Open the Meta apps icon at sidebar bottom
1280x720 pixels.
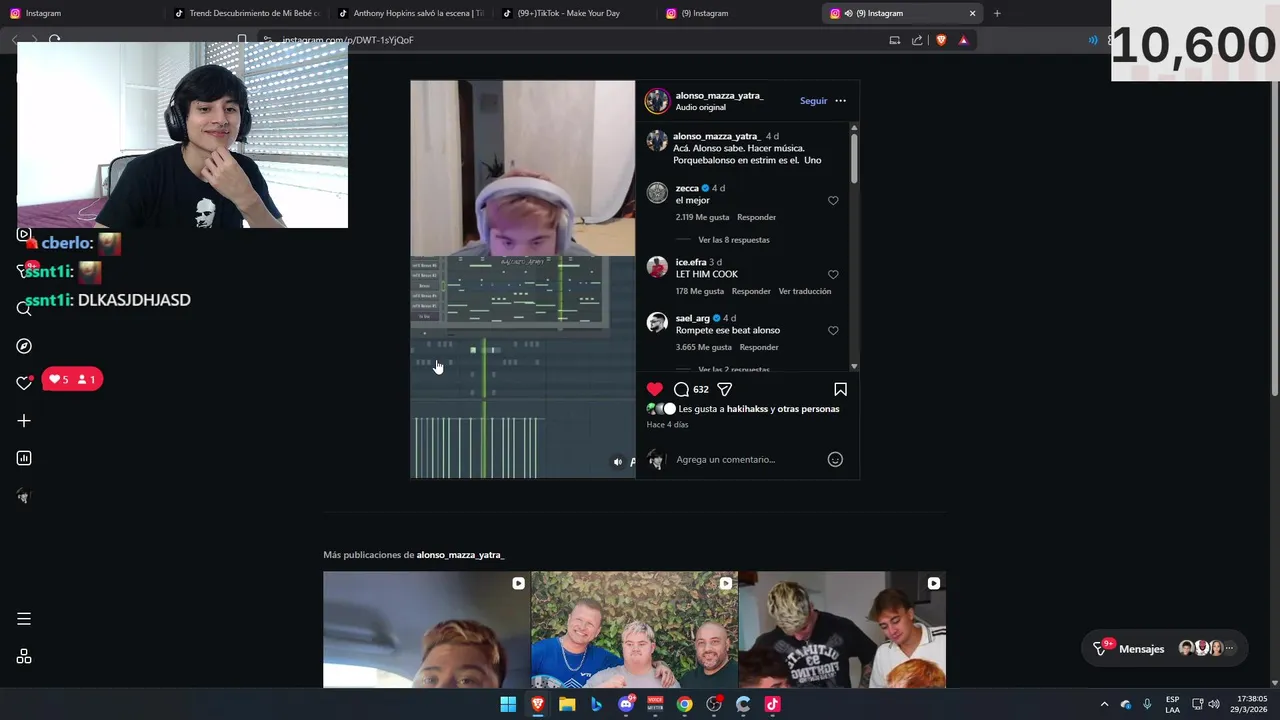coord(24,657)
